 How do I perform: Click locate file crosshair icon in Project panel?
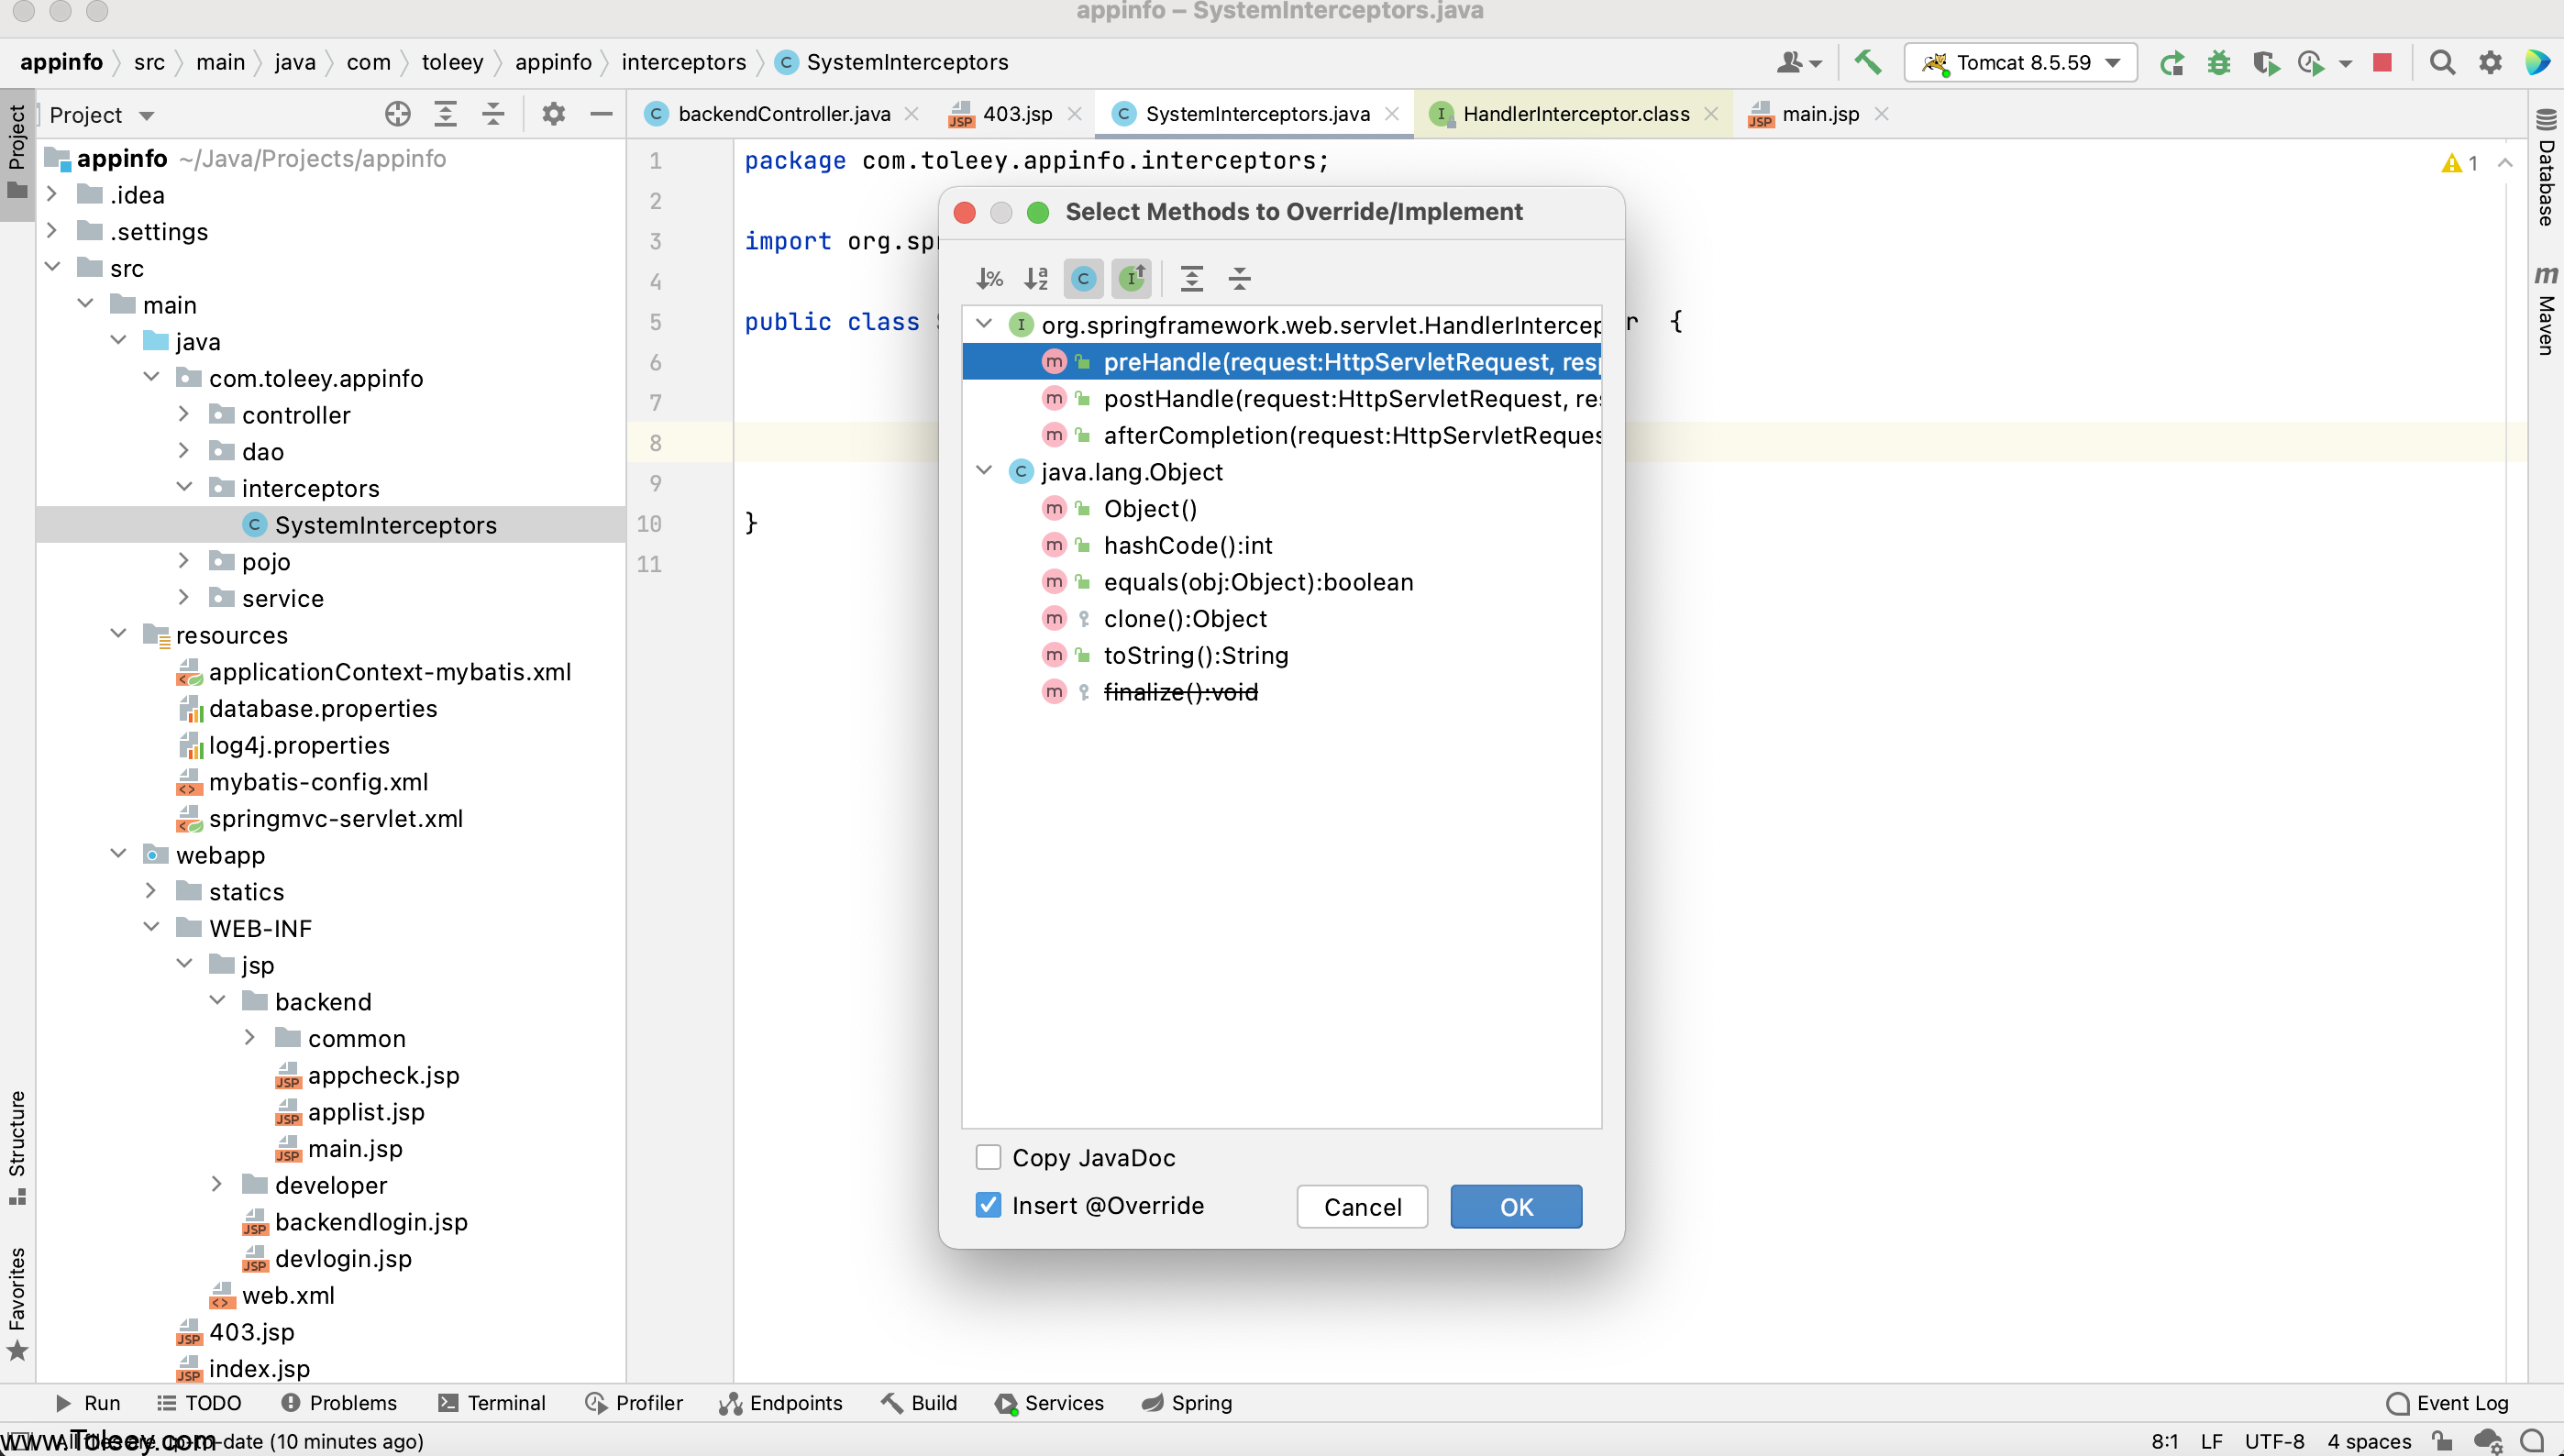coord(397,114)
